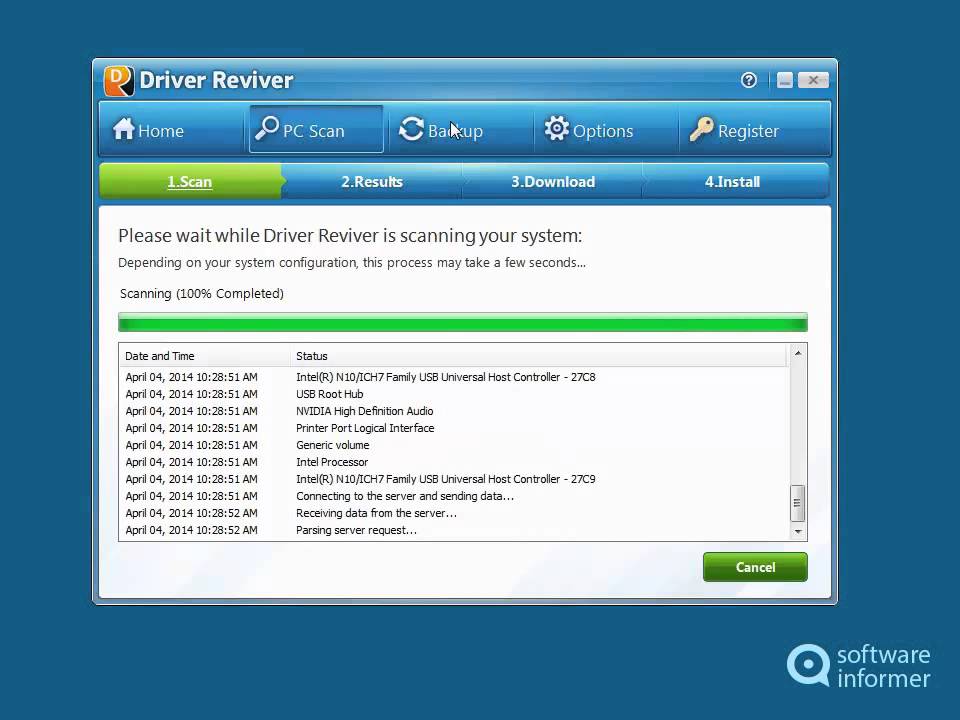960x720 pixels.
Task: Close the Driver Reviver window
Action: 813,80
